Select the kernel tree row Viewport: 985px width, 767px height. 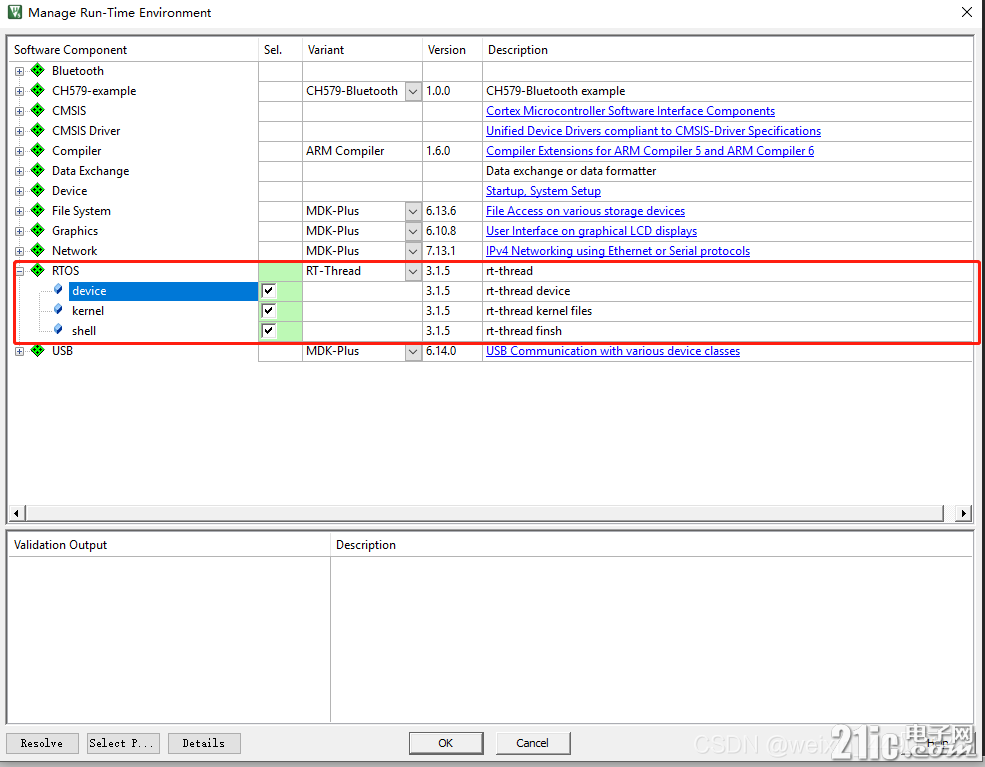(88, 311)
